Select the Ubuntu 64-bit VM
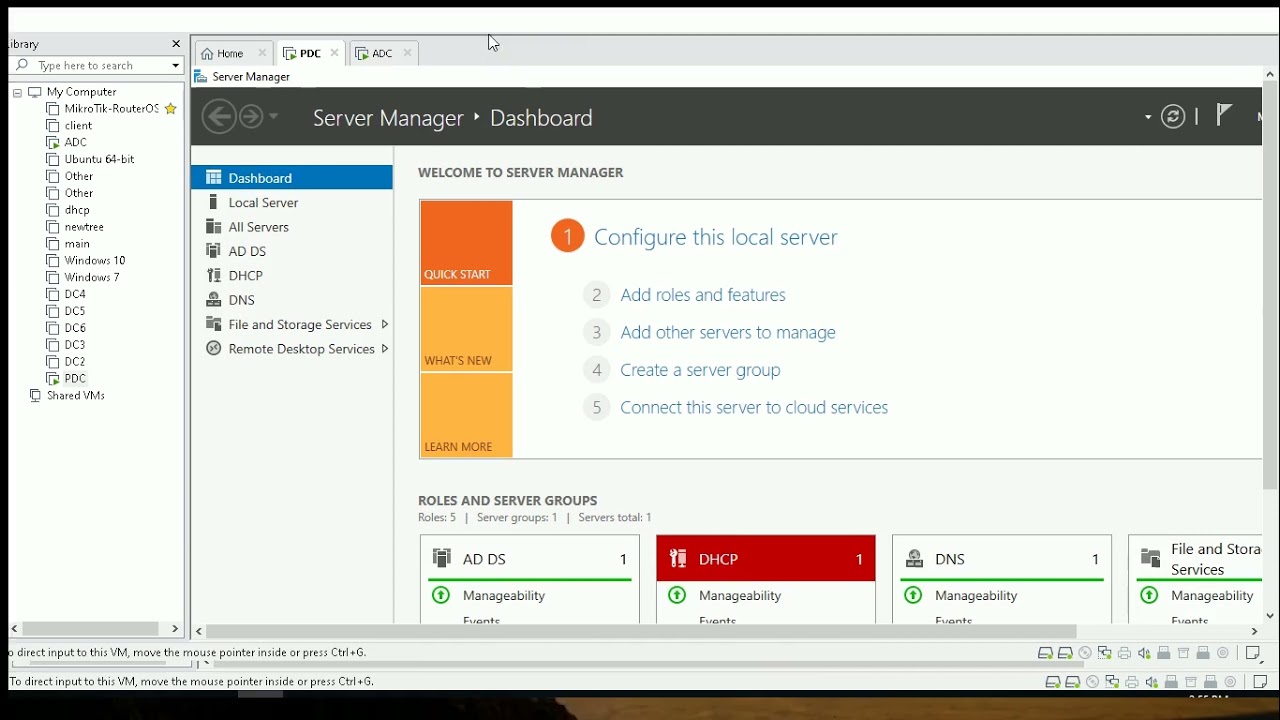Viewport: 1280px width, 720px height. pos(99,160)
